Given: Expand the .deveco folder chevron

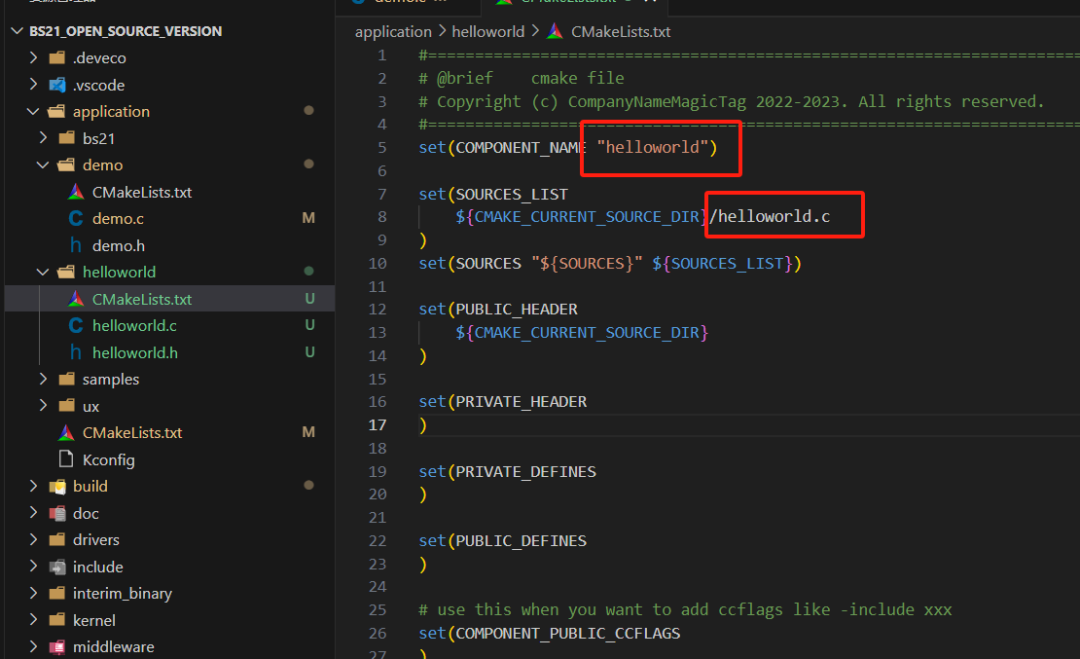Looking at the screenshot, I should pos(33,58).
